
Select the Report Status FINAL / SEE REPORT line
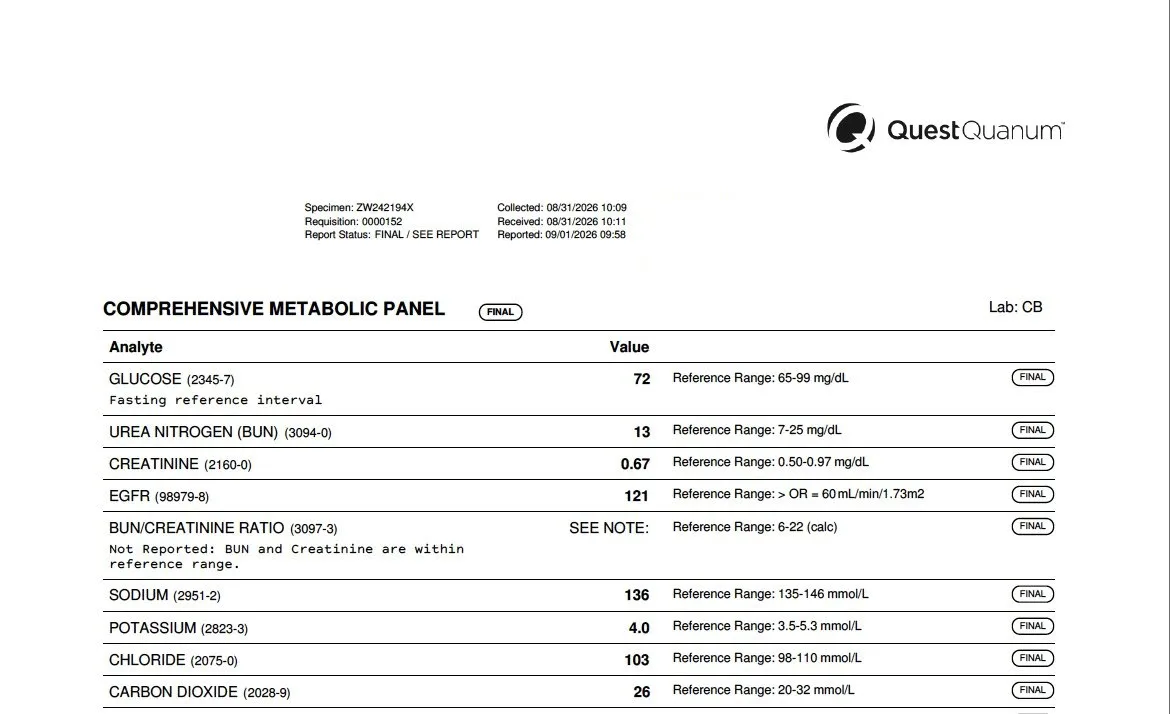[x=392, y=234]
